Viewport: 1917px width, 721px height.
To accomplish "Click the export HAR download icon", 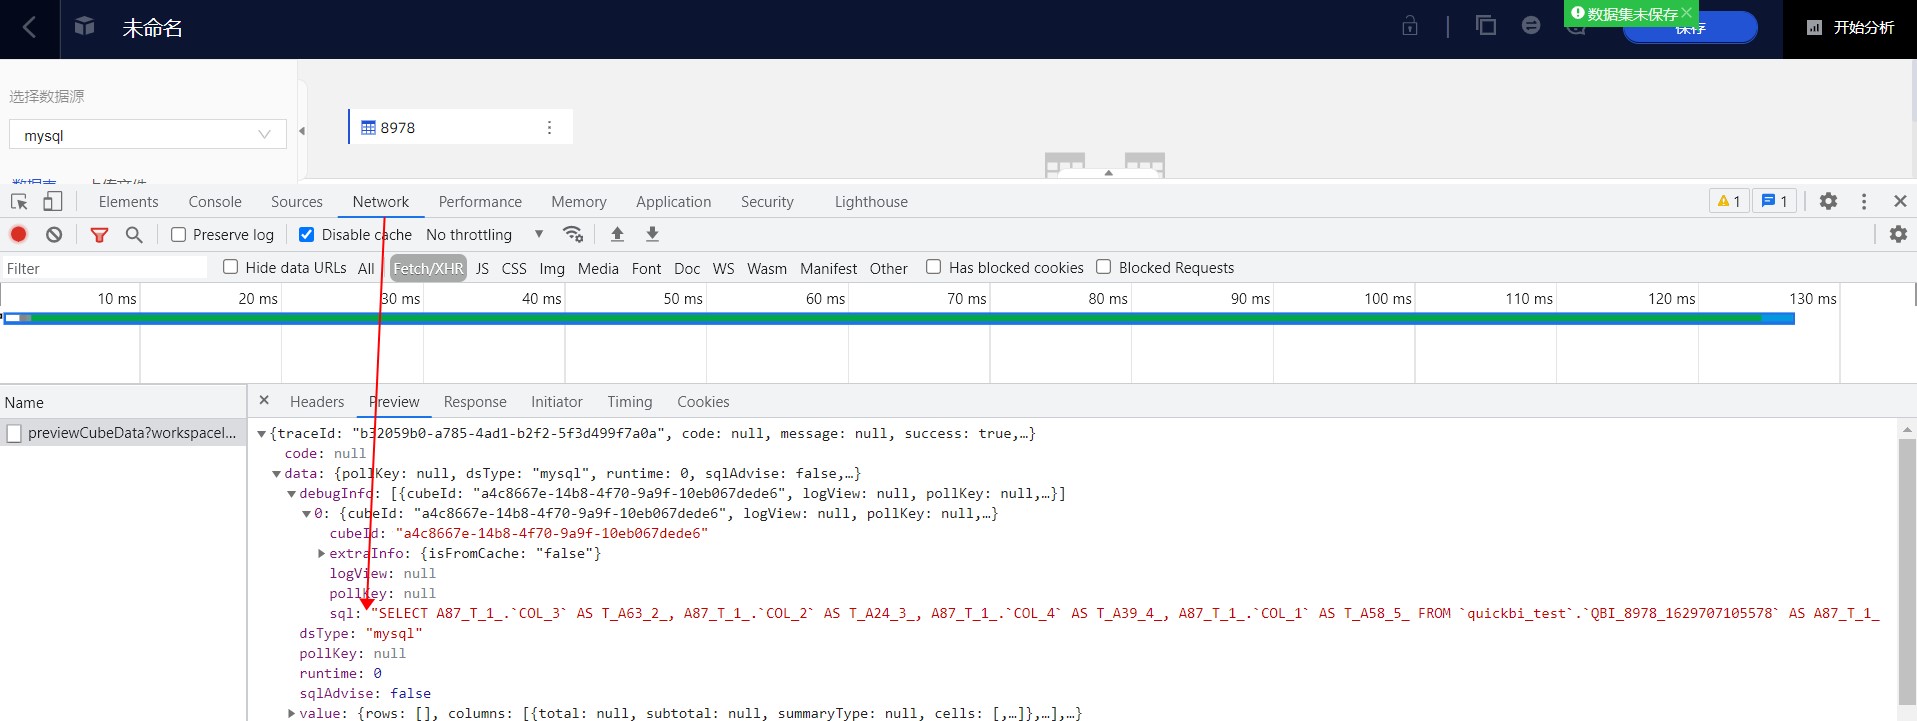I will point(652,234).
